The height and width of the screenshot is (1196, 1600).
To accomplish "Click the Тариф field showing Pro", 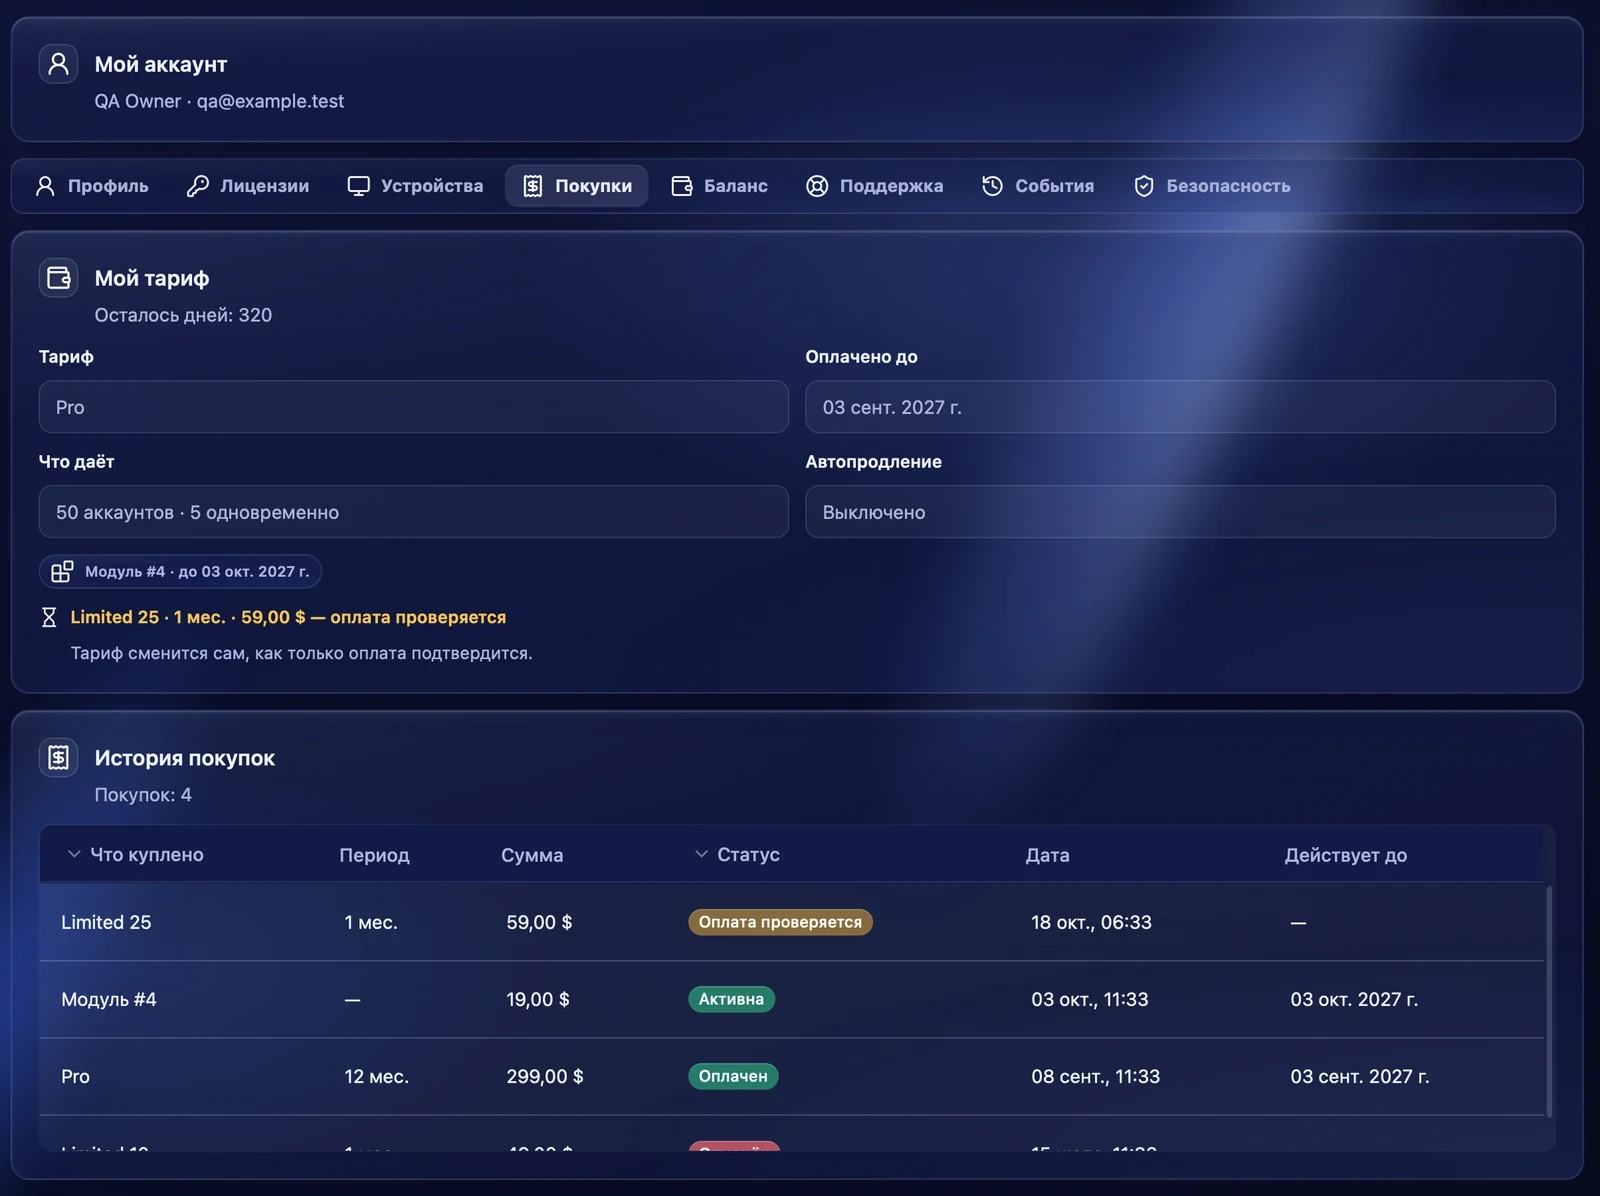I will click(x=414, y=407).
